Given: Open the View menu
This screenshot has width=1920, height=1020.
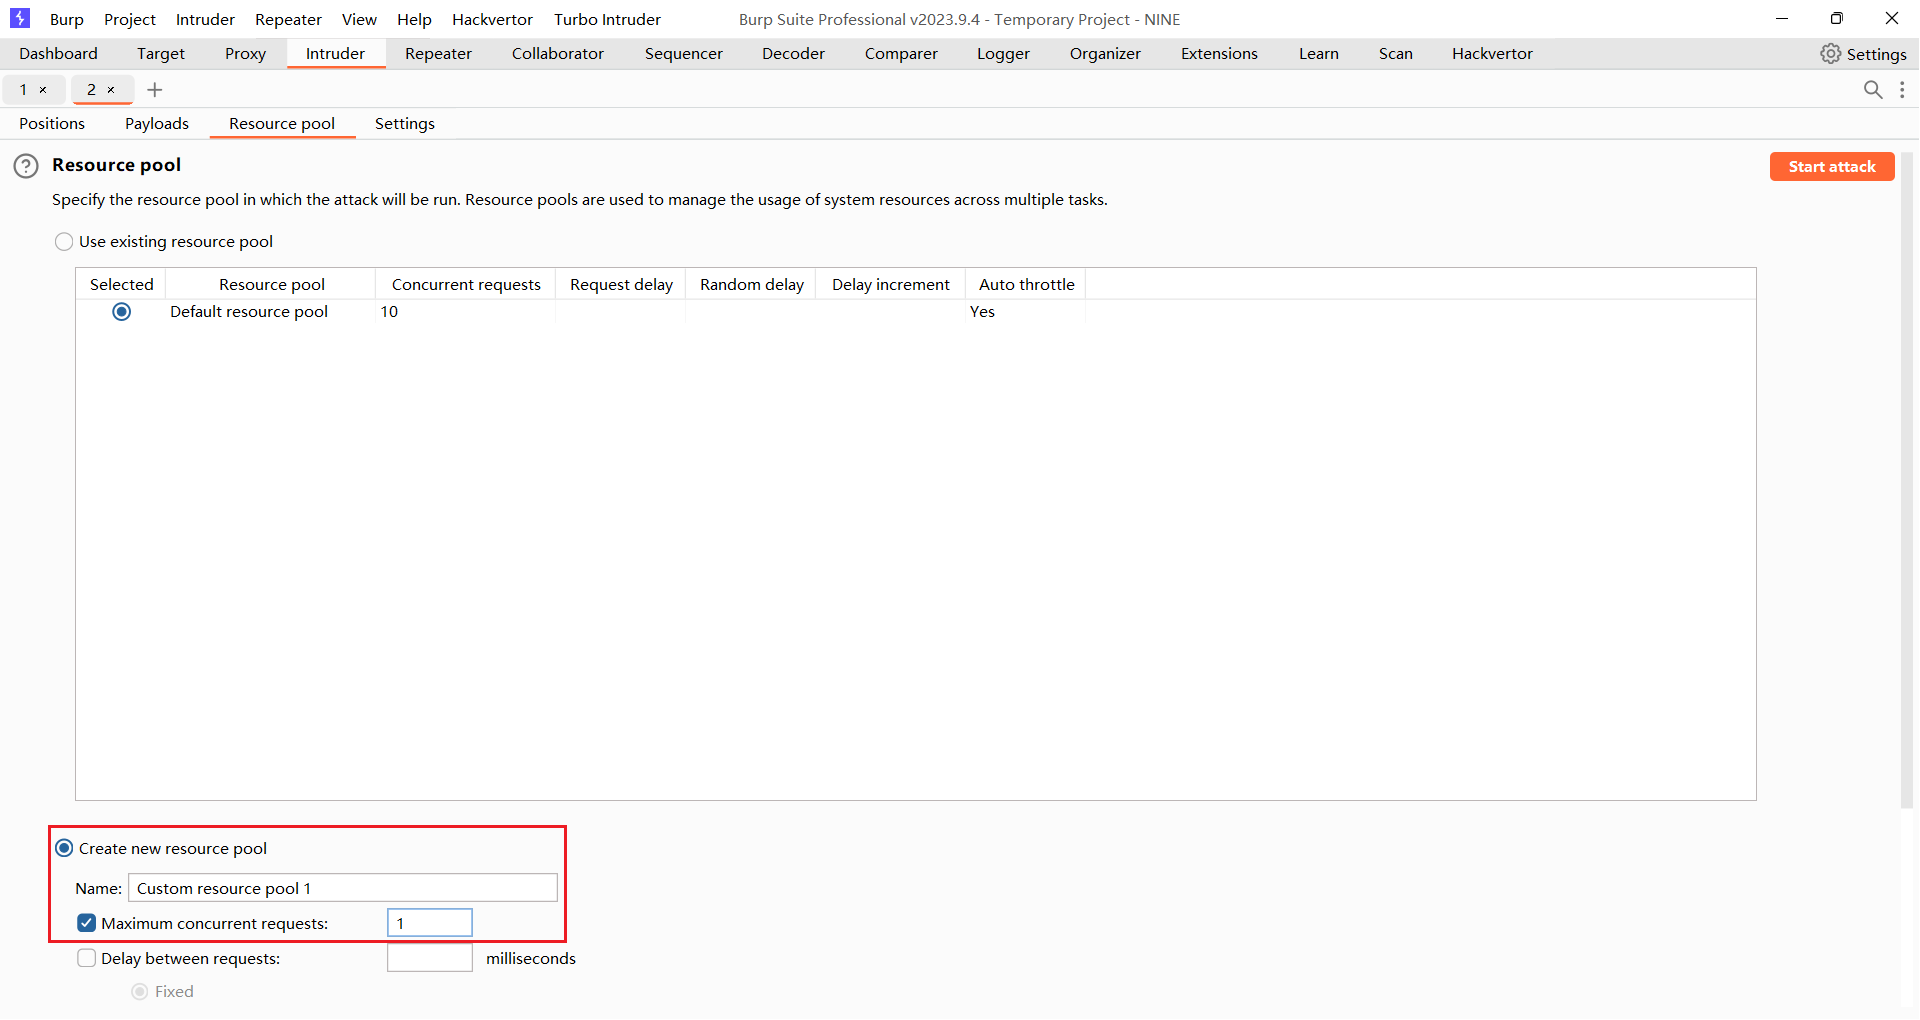Looking at the screenshot, I should pyautogui.click(x=359, y=19).
